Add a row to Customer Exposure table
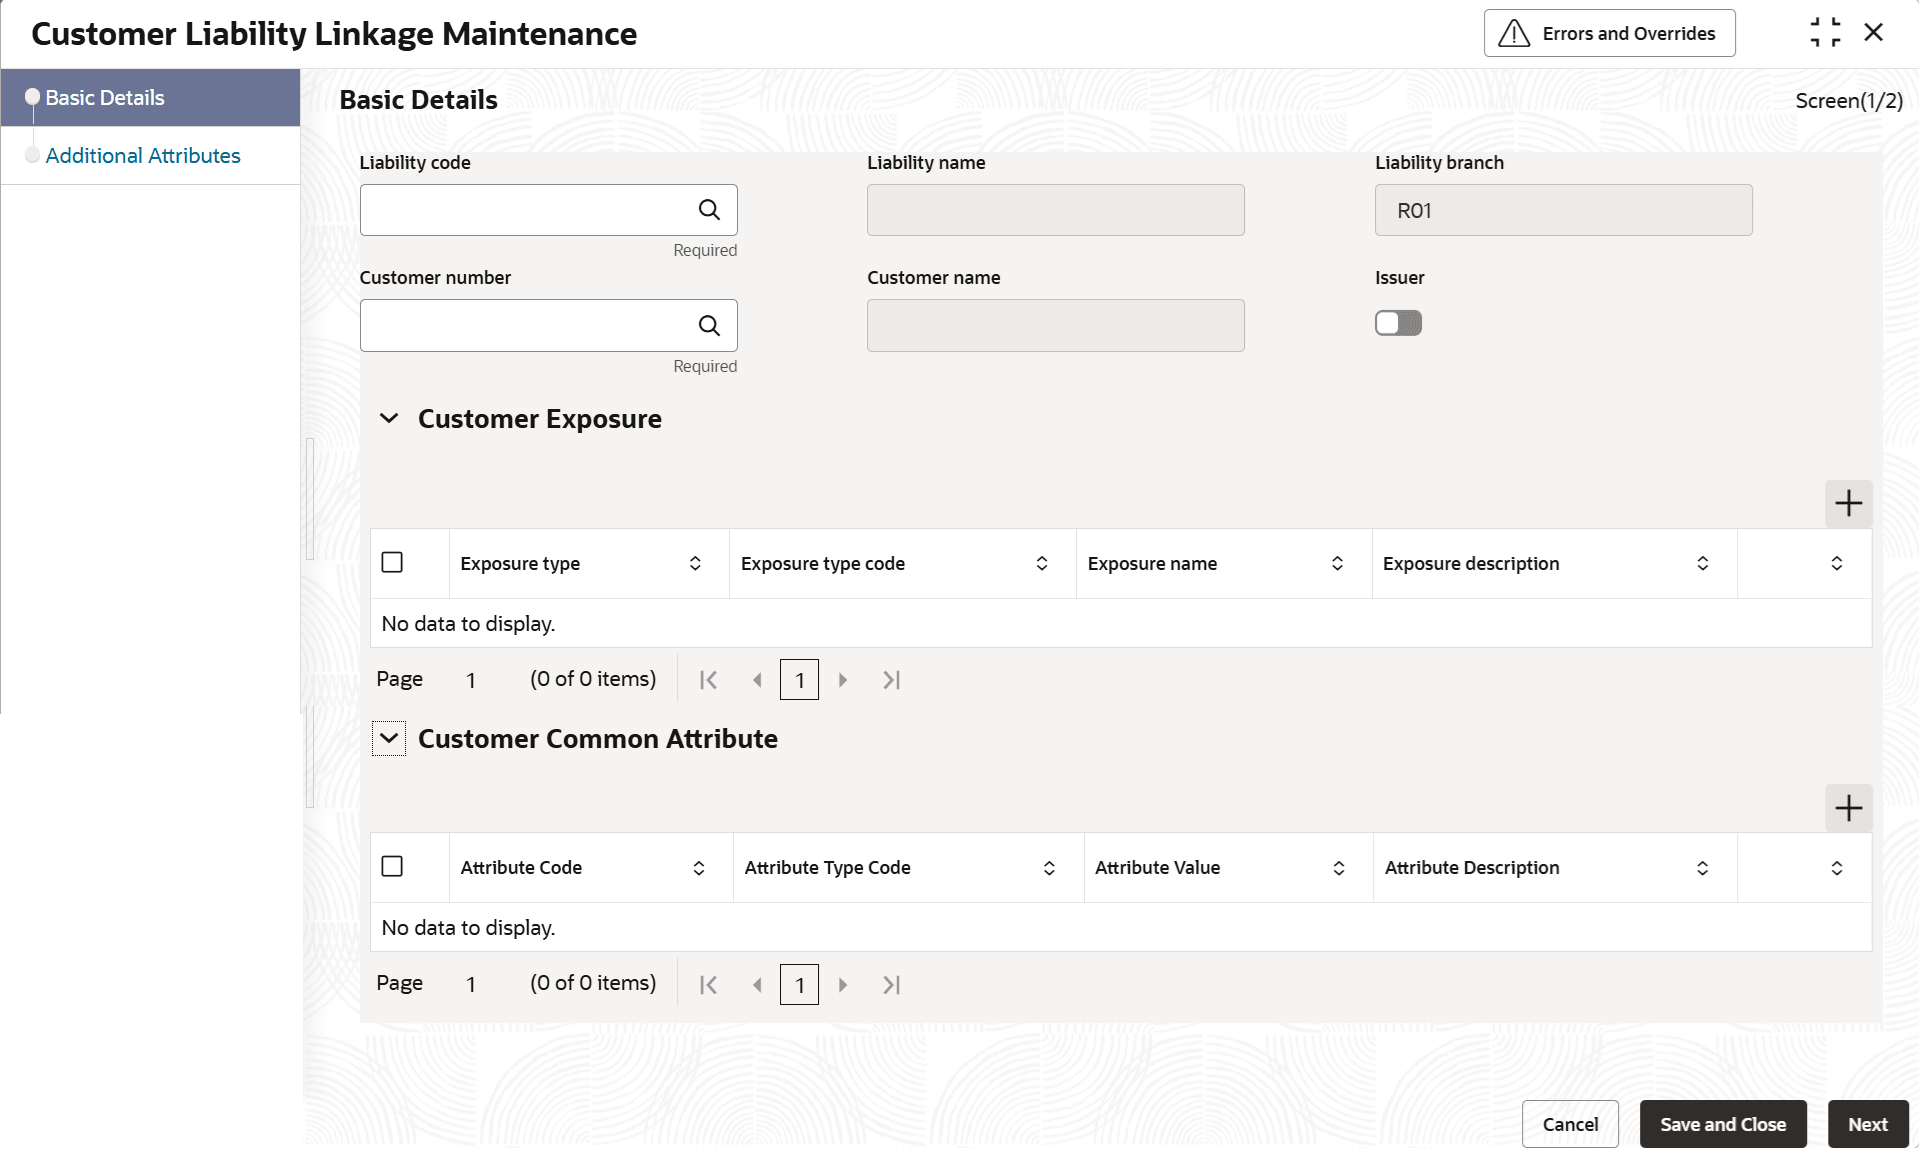Image resolution: width=1919 pixels, height=1152 pixels. click(x=1848, y=503)
